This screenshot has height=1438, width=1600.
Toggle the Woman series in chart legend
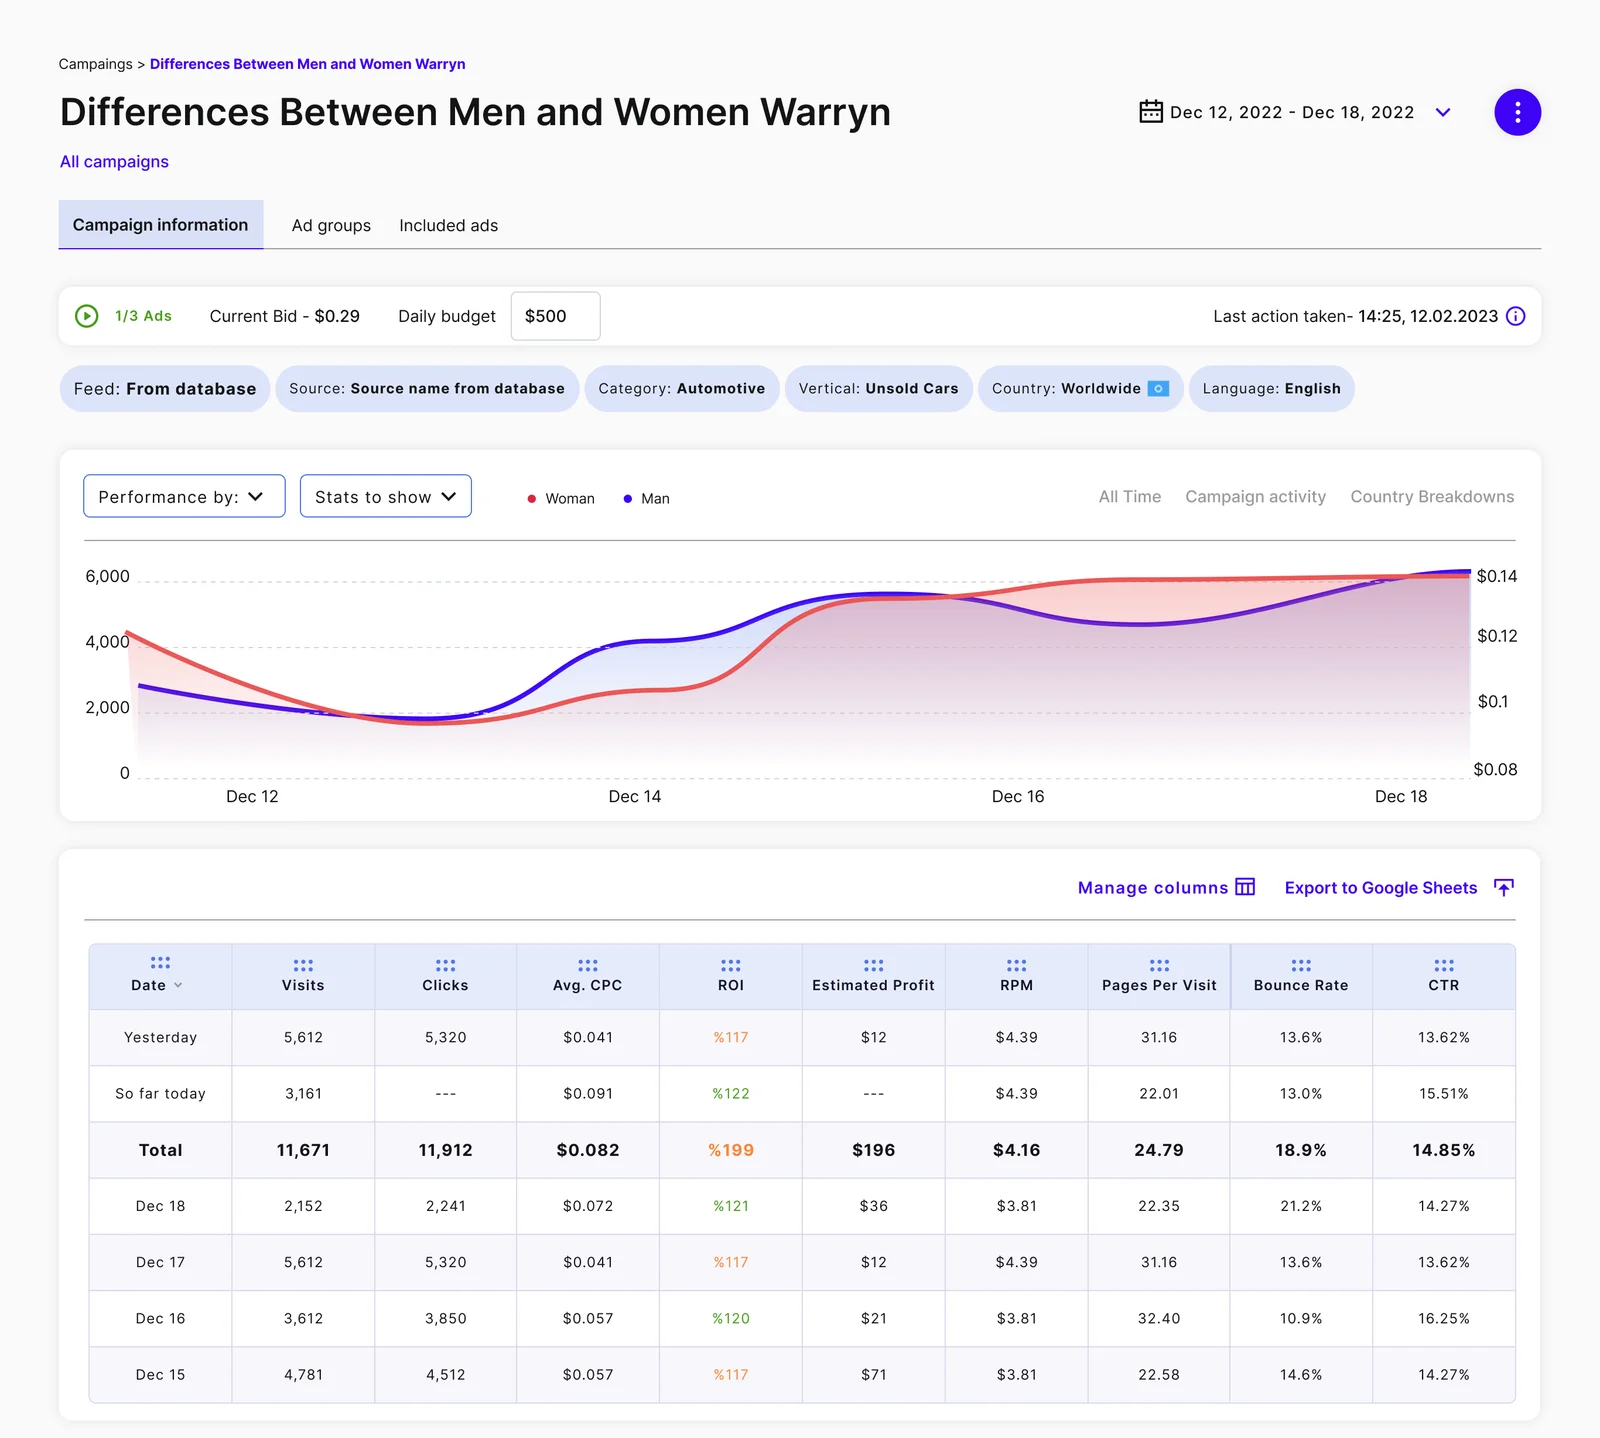click(561, 498)
